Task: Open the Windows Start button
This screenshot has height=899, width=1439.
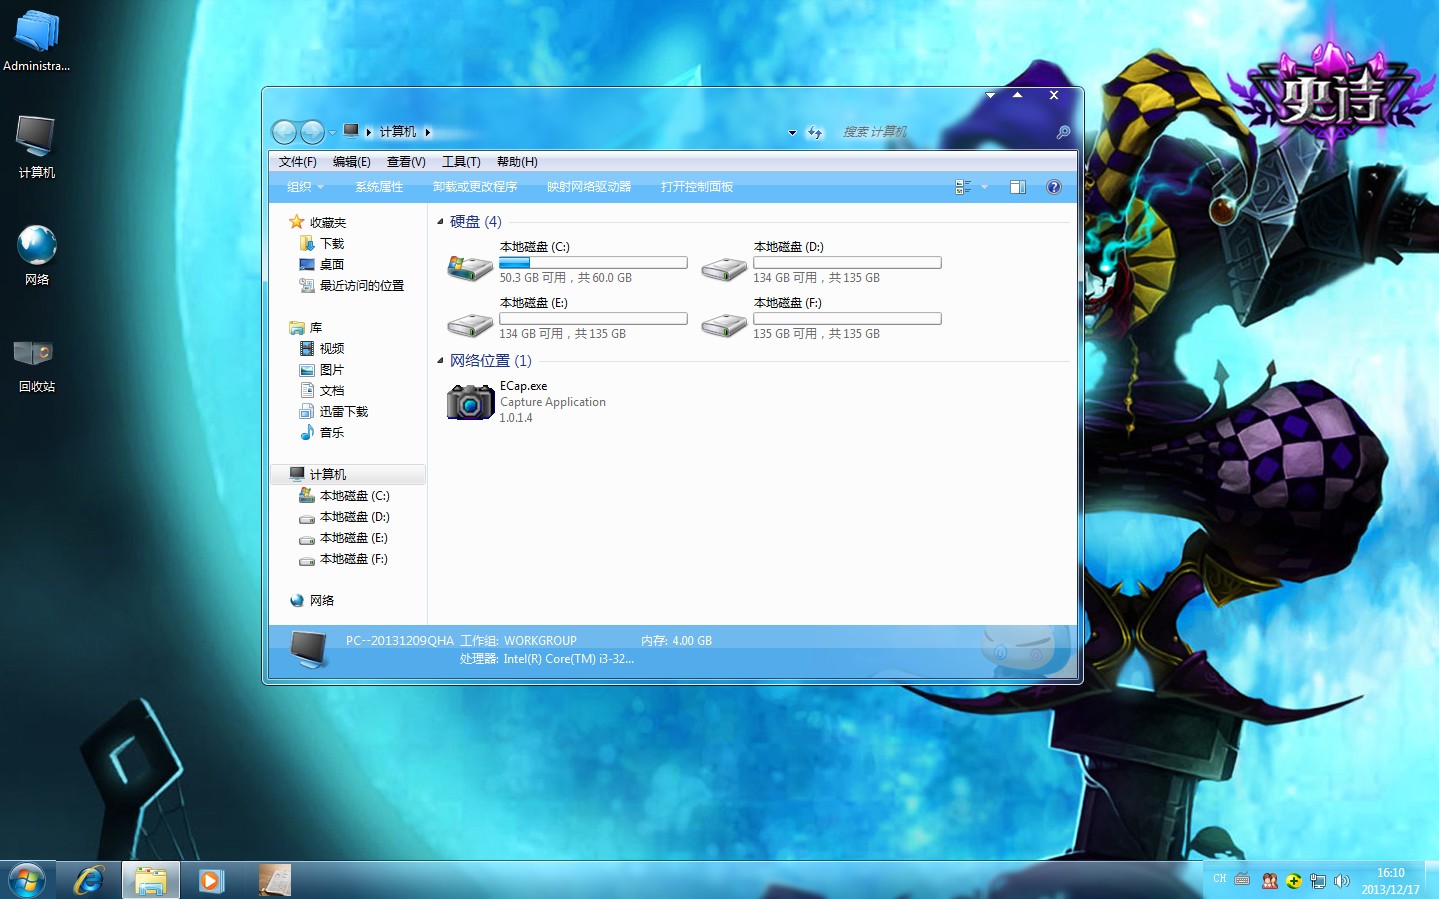Action: [x=27, y=881]
